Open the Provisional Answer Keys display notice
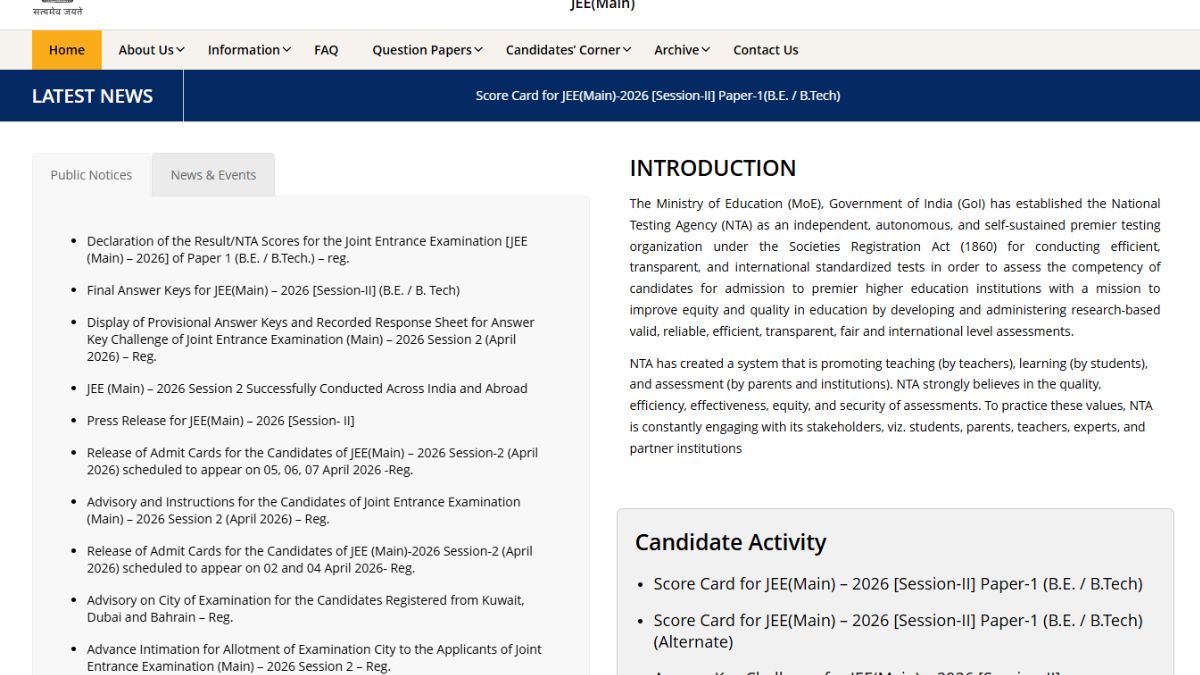The image size is (1200, 675). pos(310,339)
